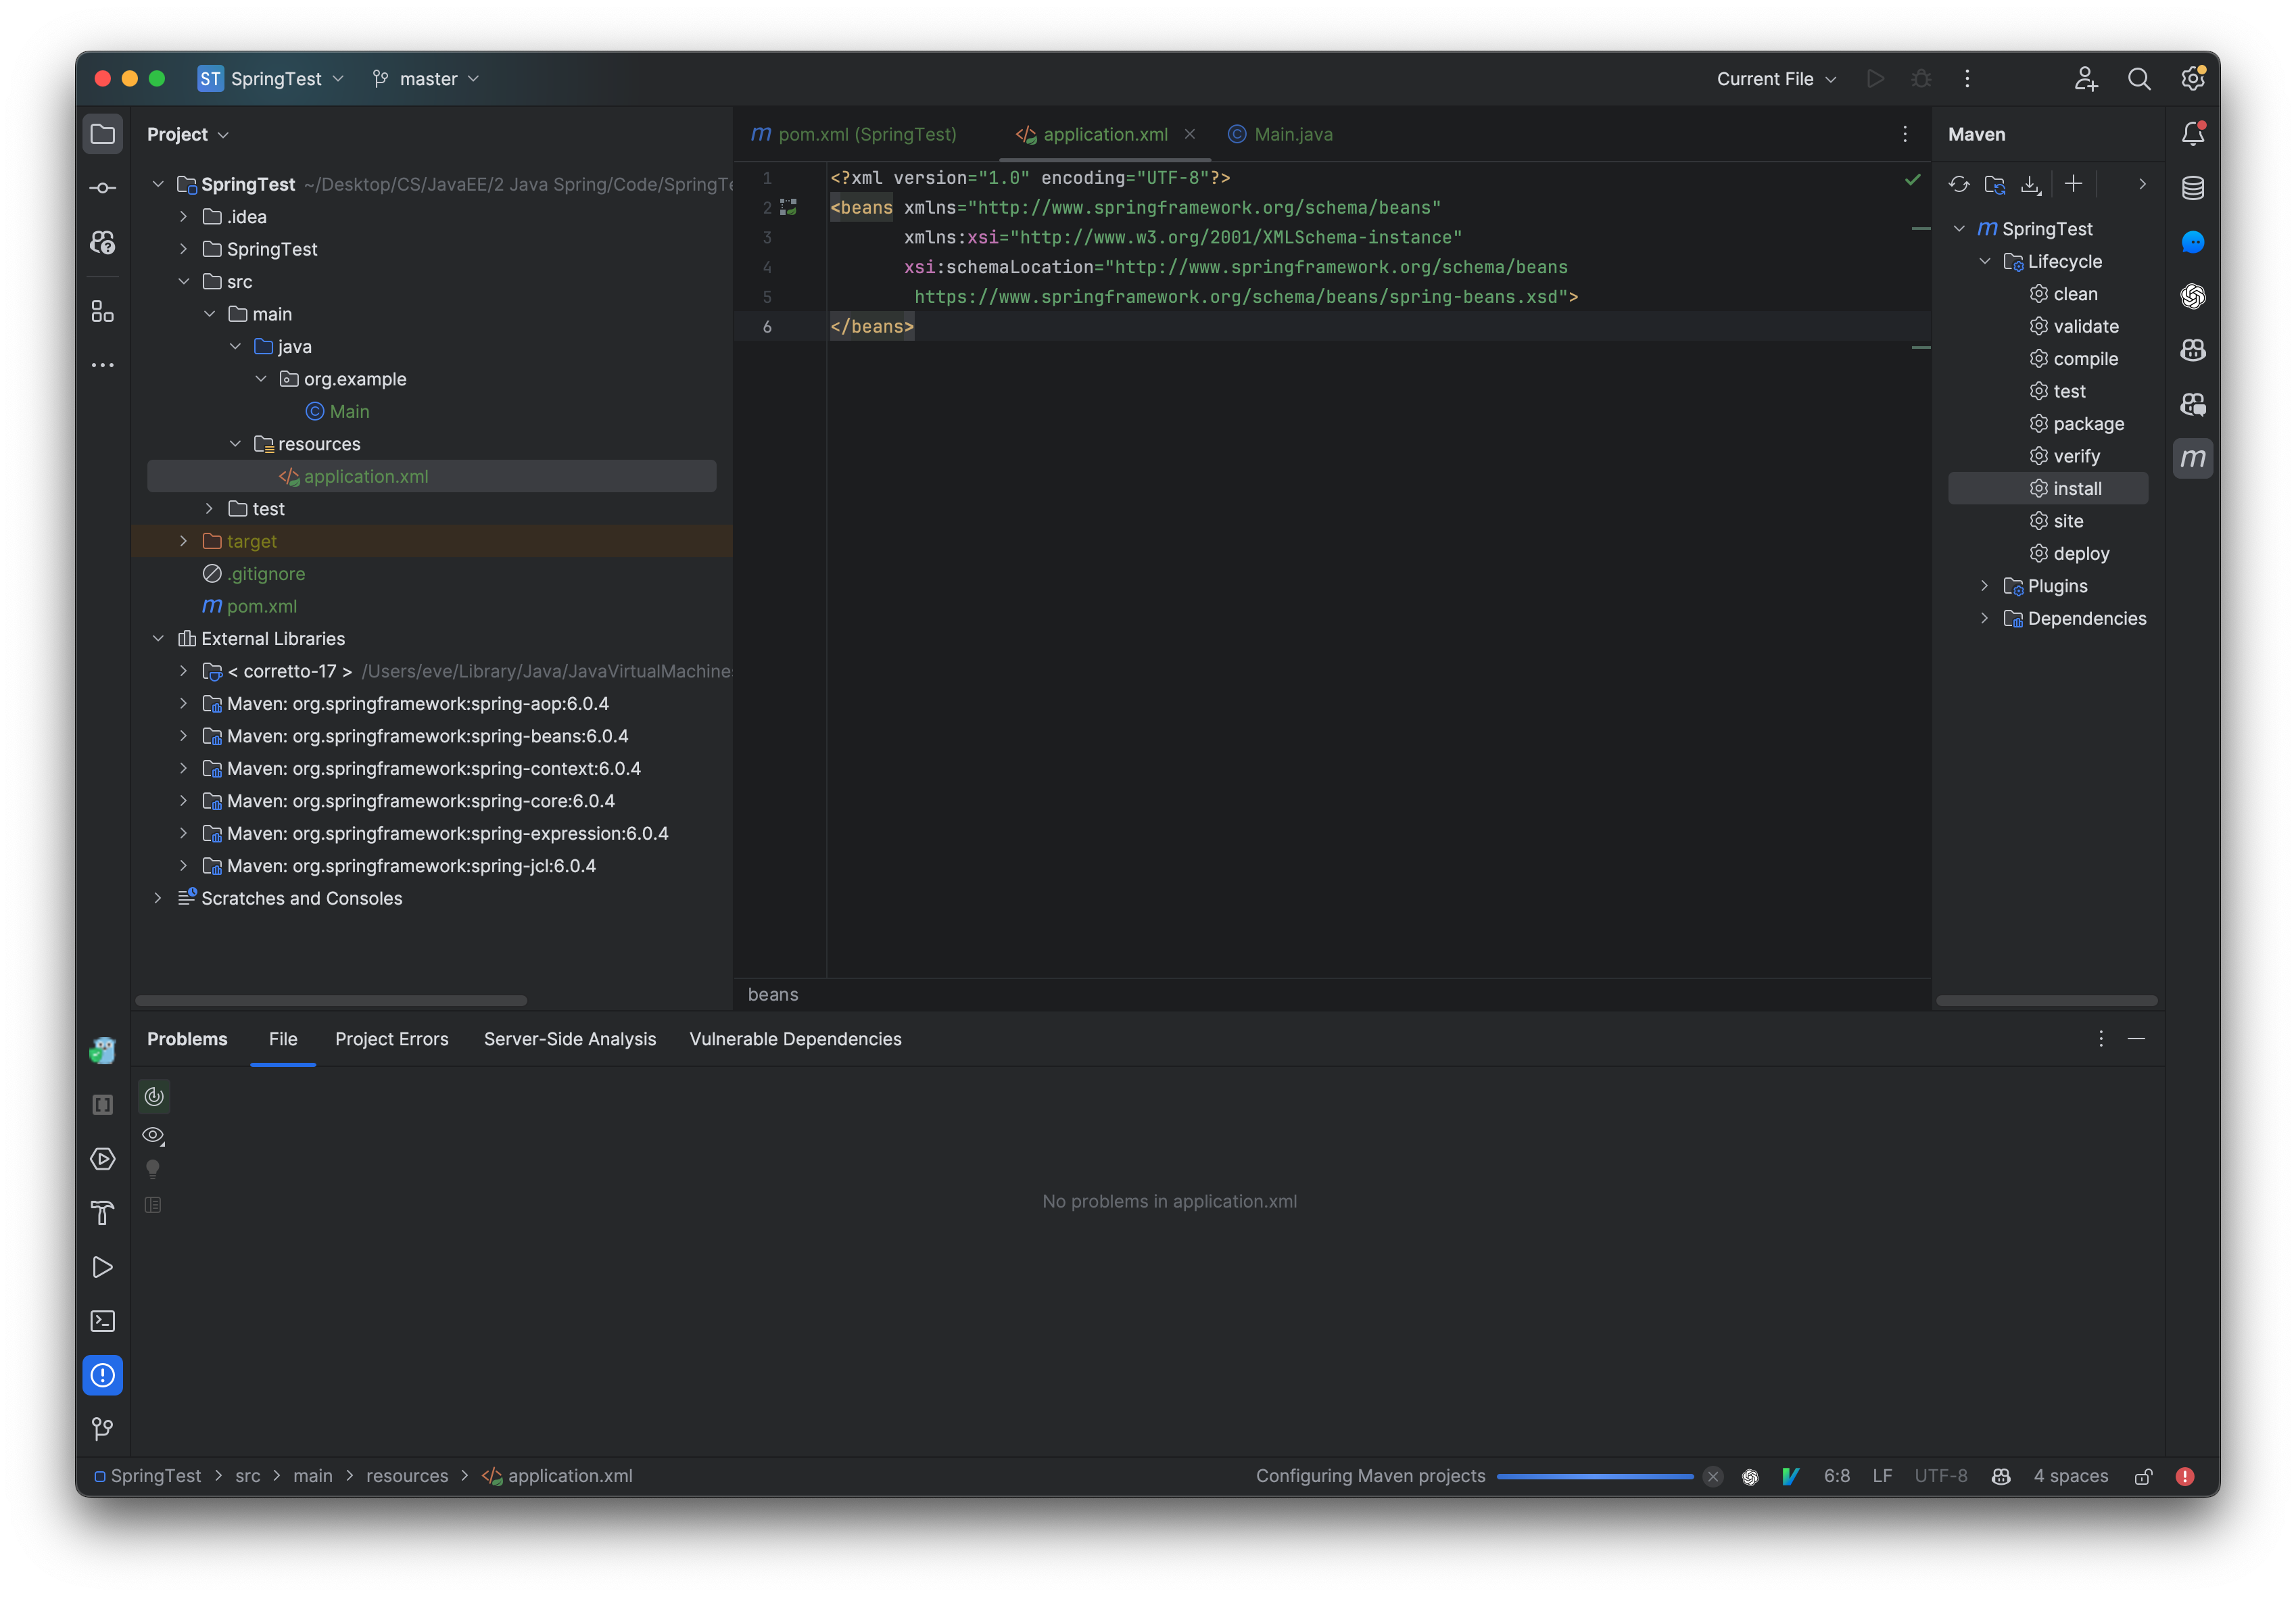The width and height of the screenshot is (2296, 1597).
Task: Click the Notifications bell icon top right
Action: 2193,135
